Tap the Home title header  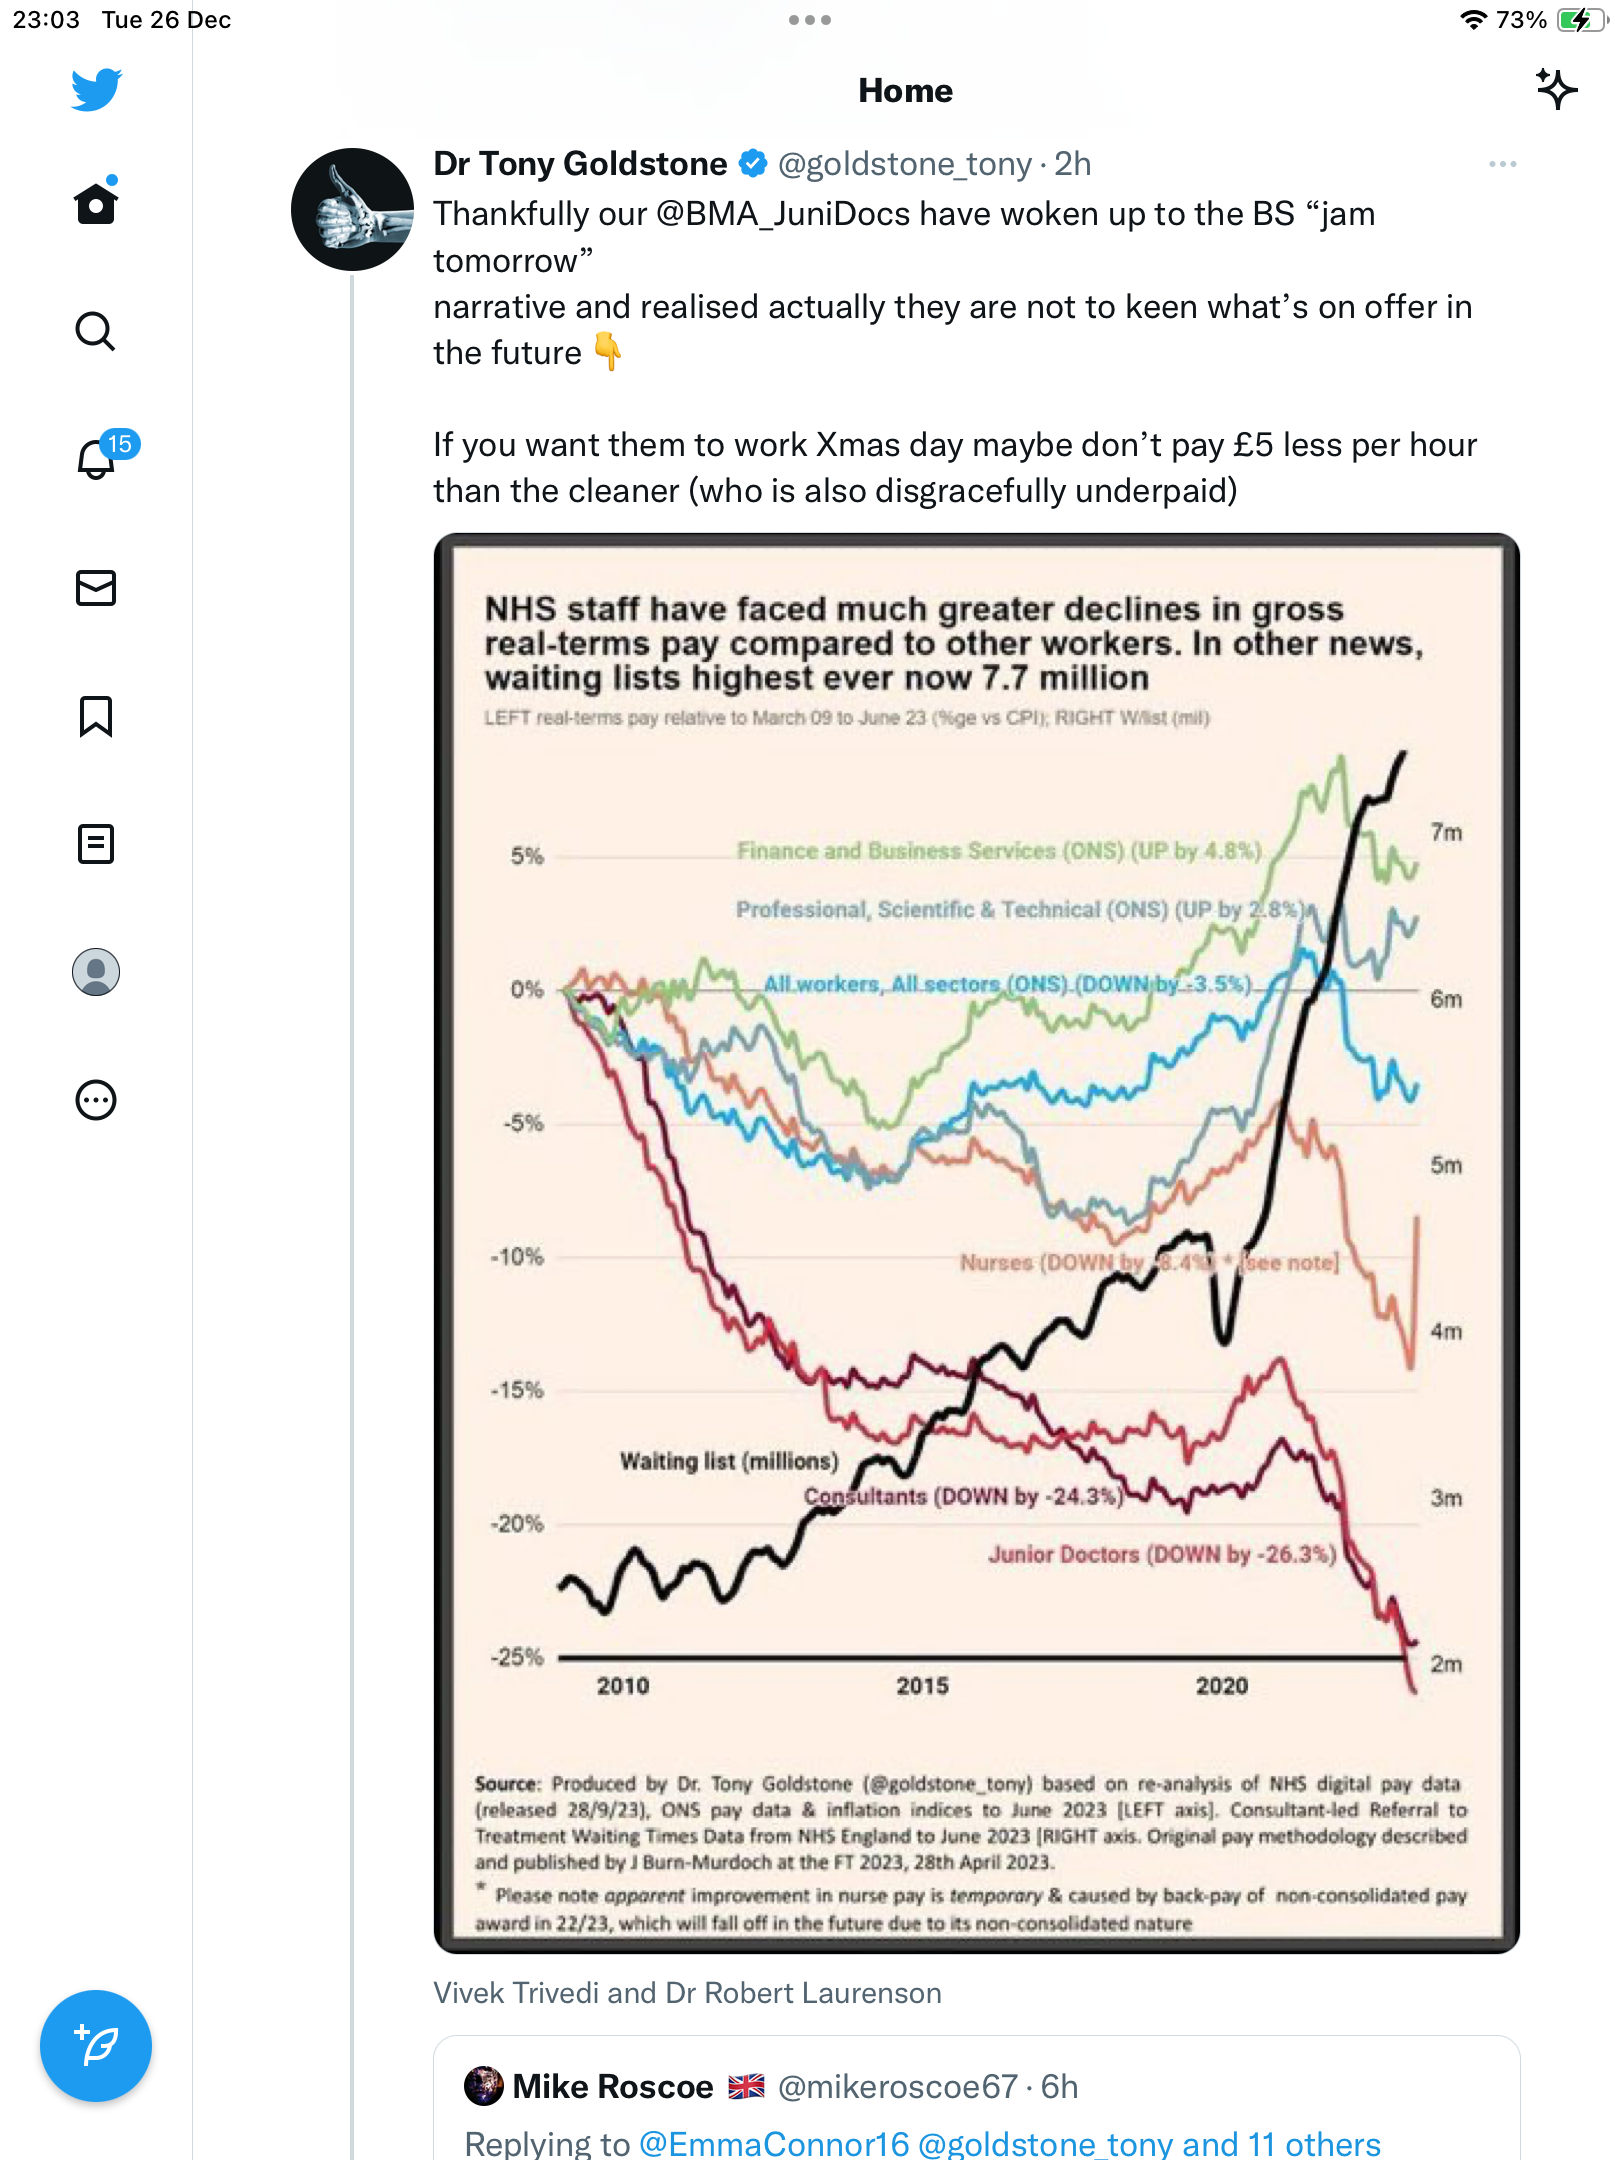click(x=905, y=91)
